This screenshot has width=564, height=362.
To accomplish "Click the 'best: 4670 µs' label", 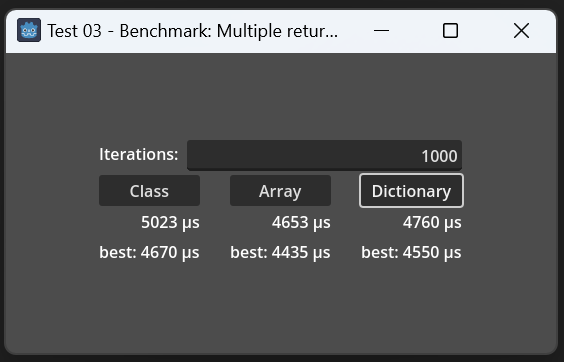I will tap(149, 253).
